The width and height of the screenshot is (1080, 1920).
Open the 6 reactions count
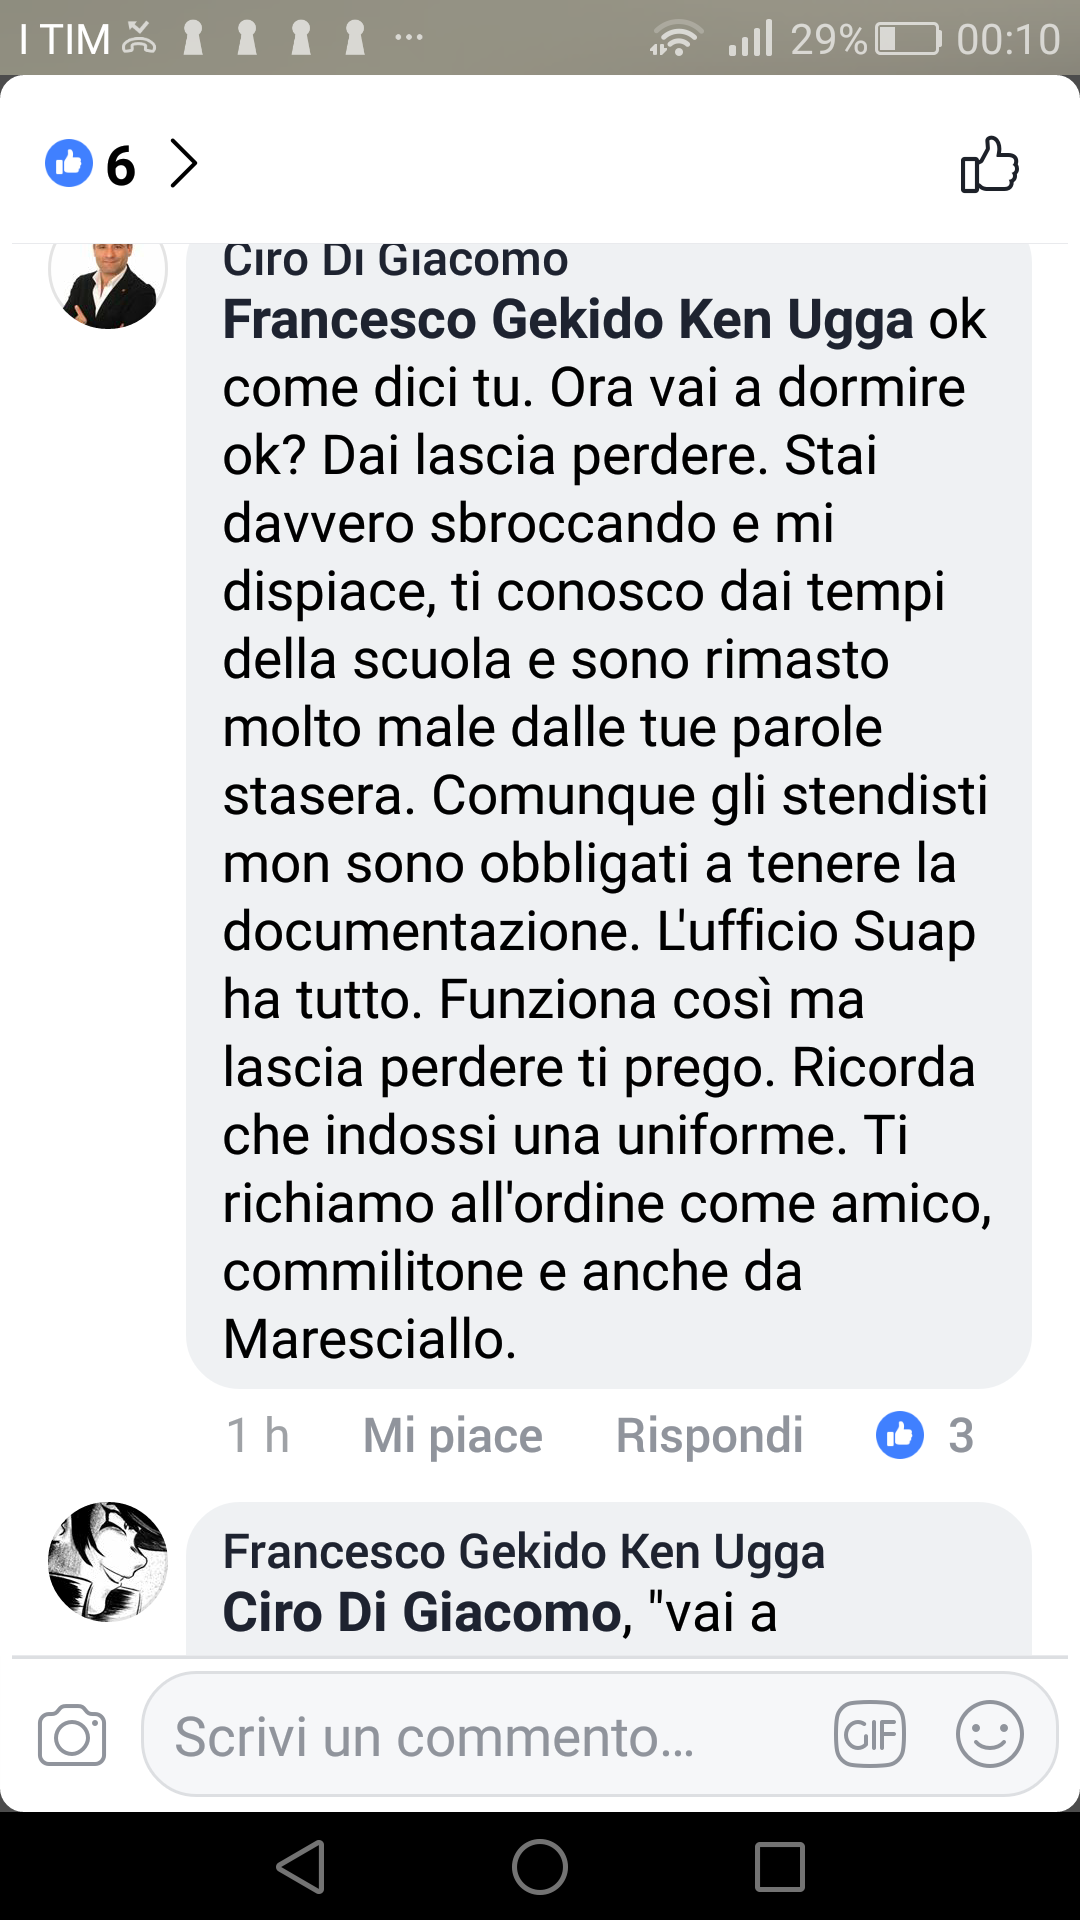(121, 165)
